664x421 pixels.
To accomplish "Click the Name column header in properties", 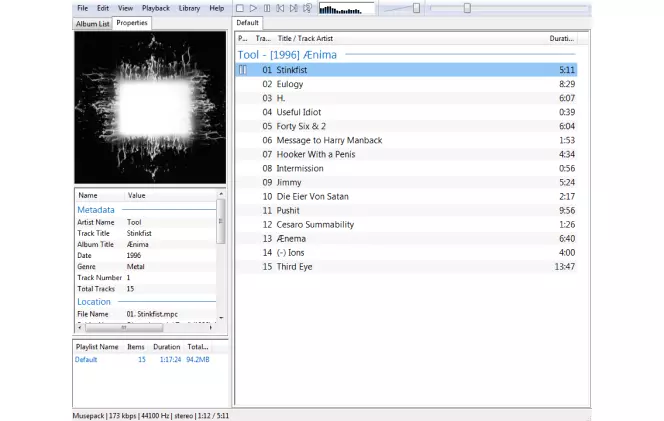I will (88, 195).
